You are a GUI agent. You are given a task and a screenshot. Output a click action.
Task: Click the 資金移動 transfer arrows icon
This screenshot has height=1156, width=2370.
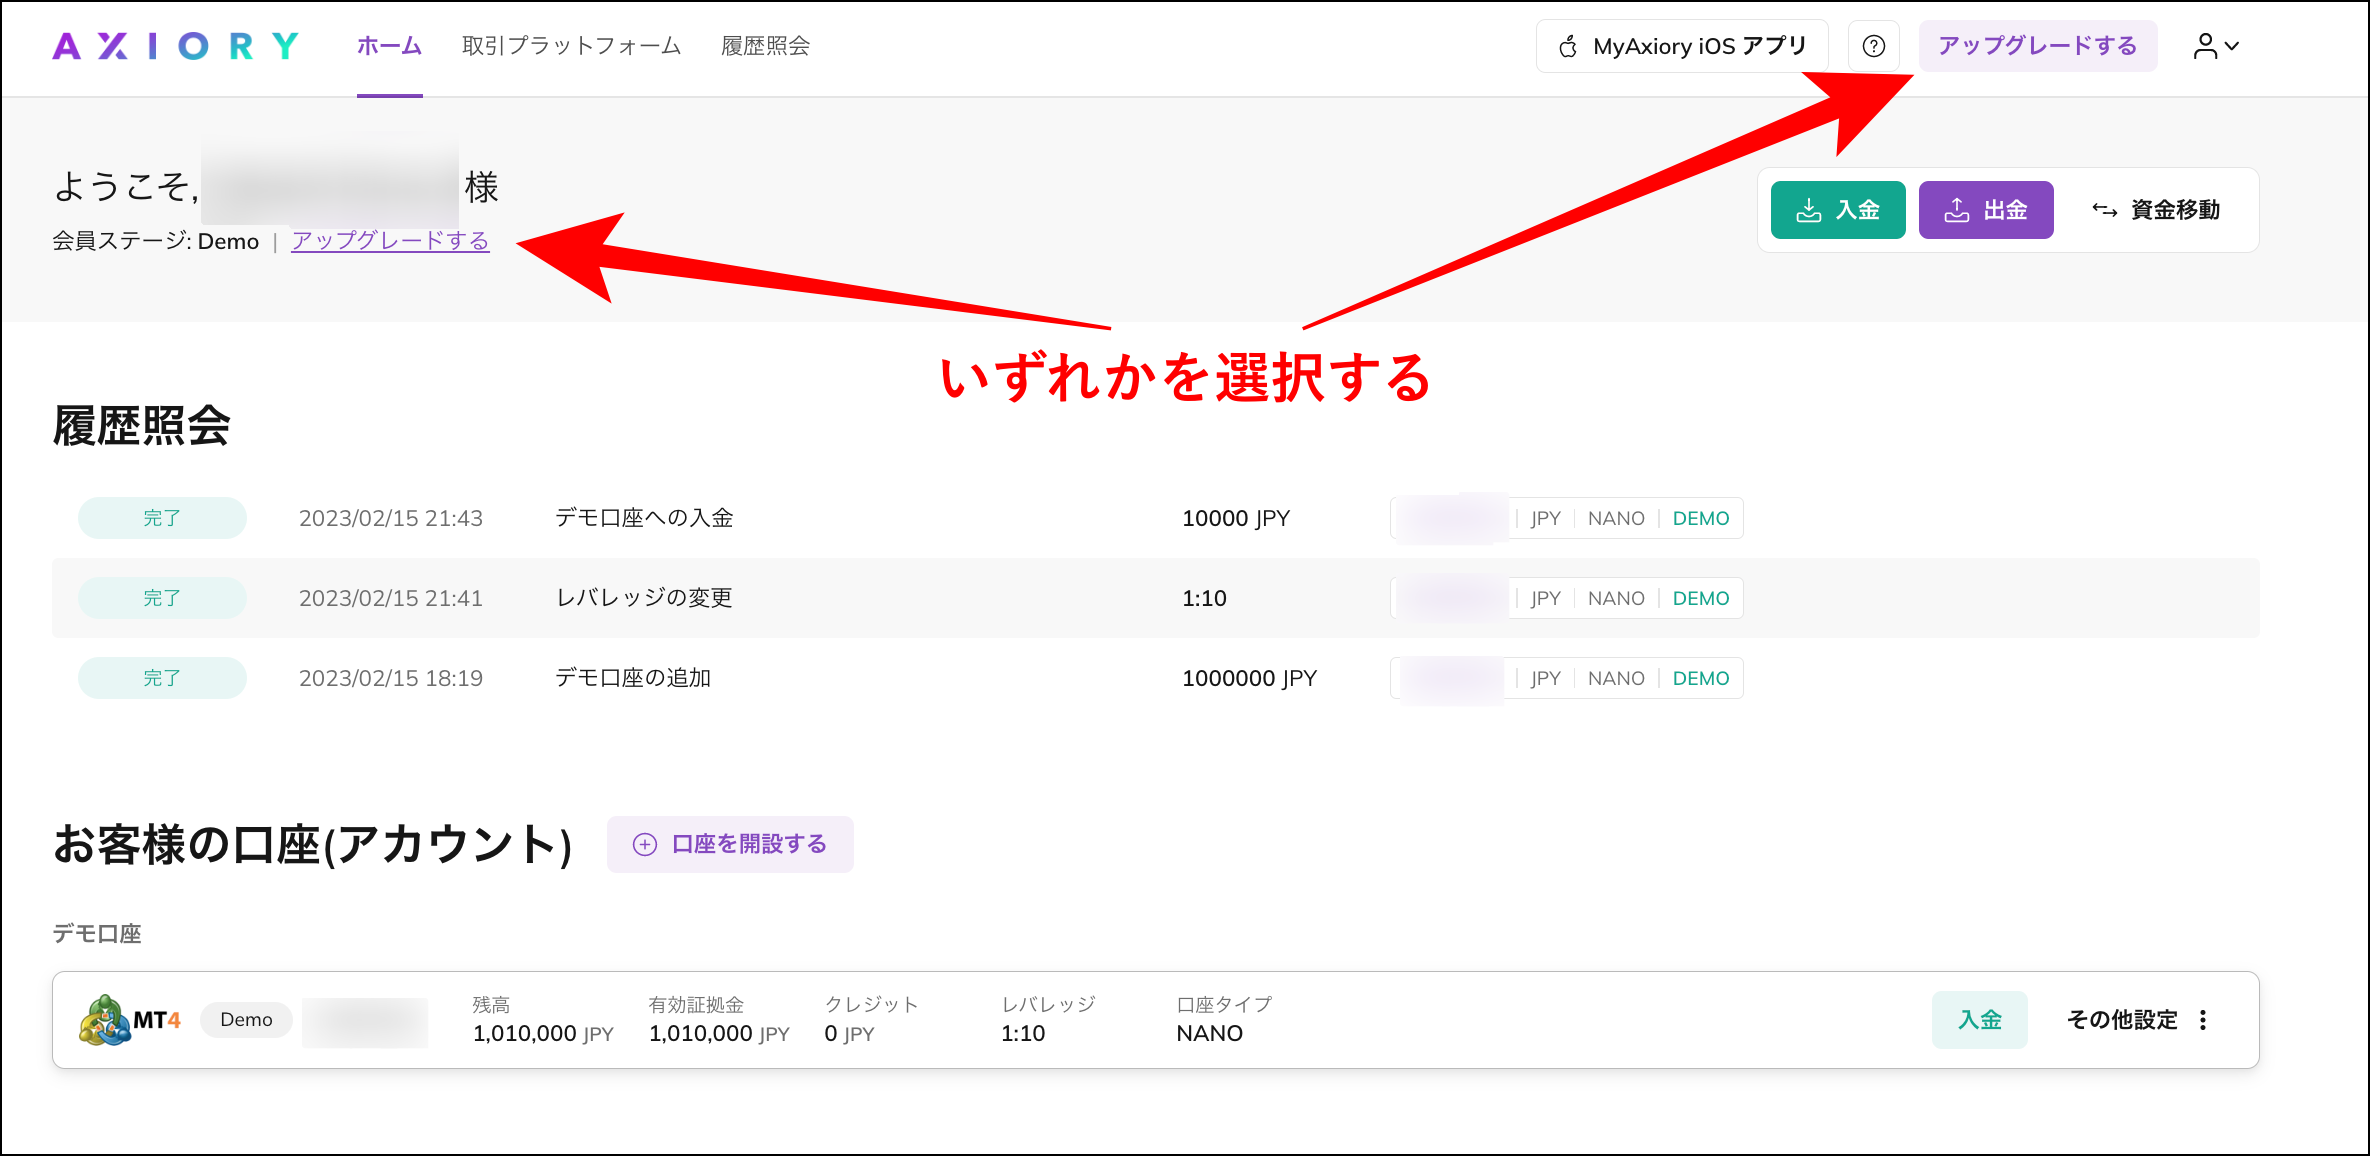click(2105, 209)
